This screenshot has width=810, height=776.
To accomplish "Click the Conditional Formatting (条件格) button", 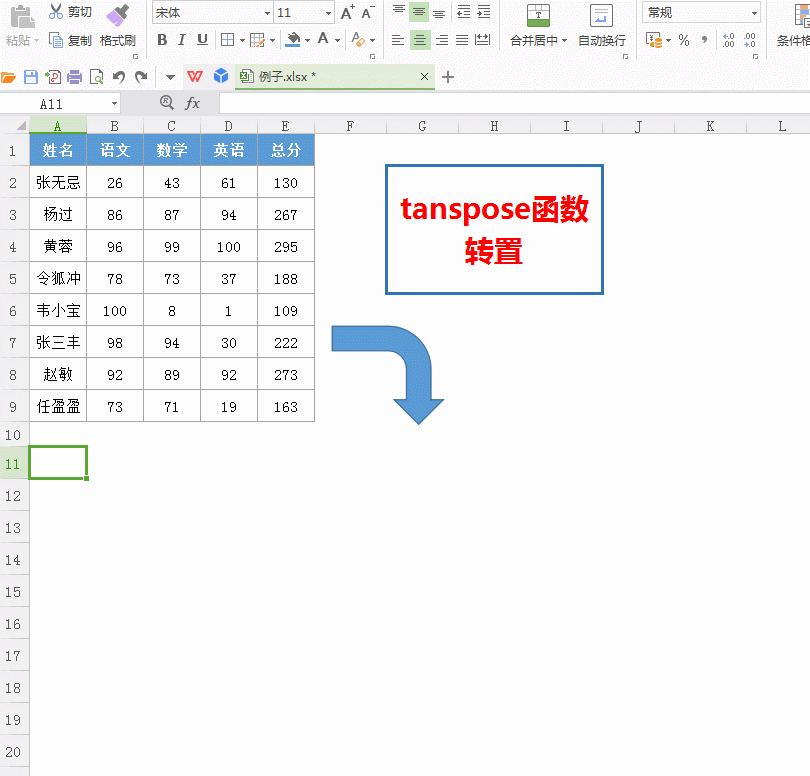I will point(794,26).
